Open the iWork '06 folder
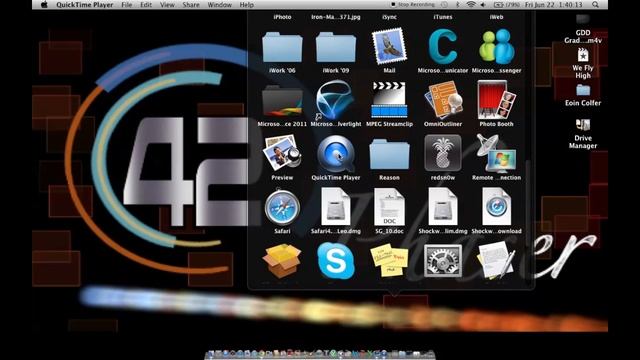The image size is (640, 360). click(282, 47)
